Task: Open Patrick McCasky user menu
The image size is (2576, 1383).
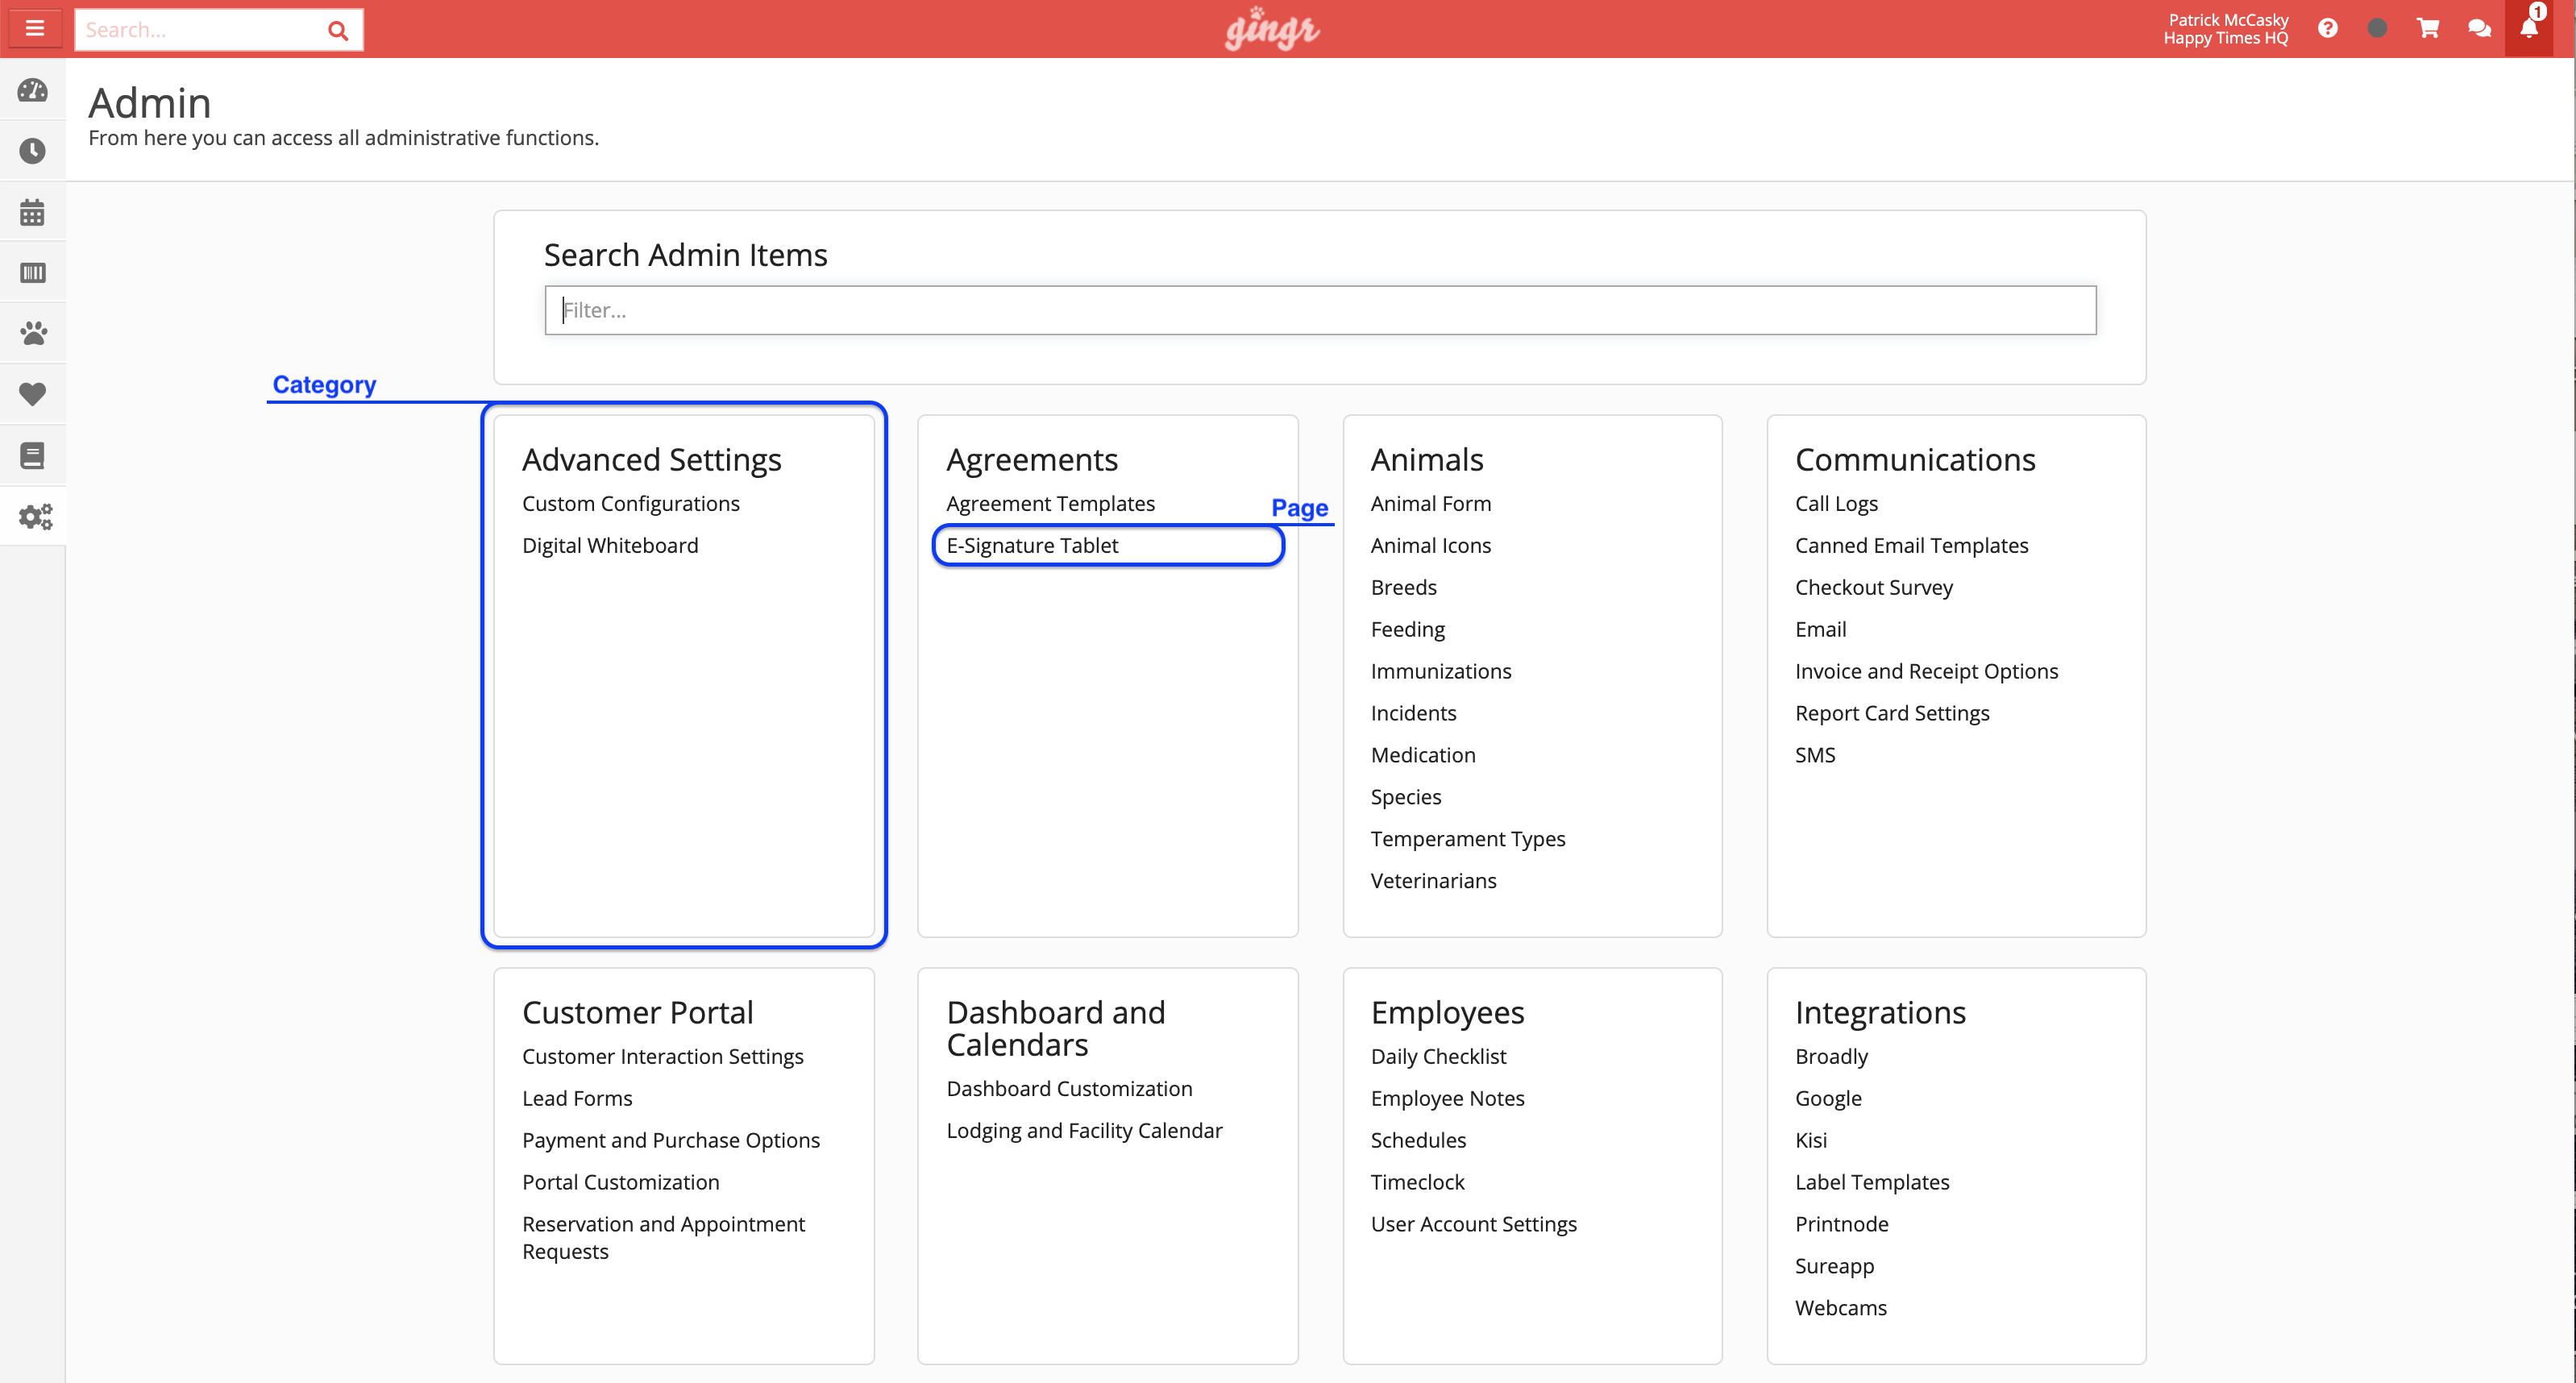Action: click(x=2226, y=29)
